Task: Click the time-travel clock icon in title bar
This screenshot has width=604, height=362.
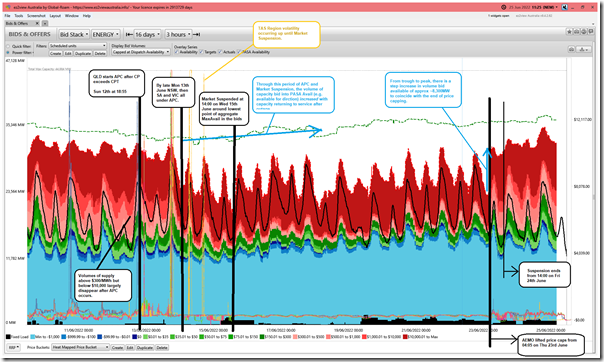Action: (503, 7)
